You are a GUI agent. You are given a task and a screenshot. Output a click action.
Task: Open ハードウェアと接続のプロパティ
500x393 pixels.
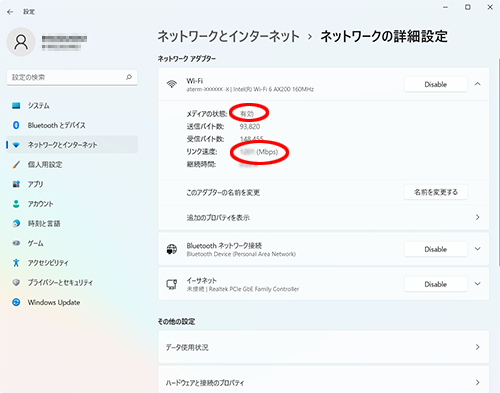click(x=323, y=380)
